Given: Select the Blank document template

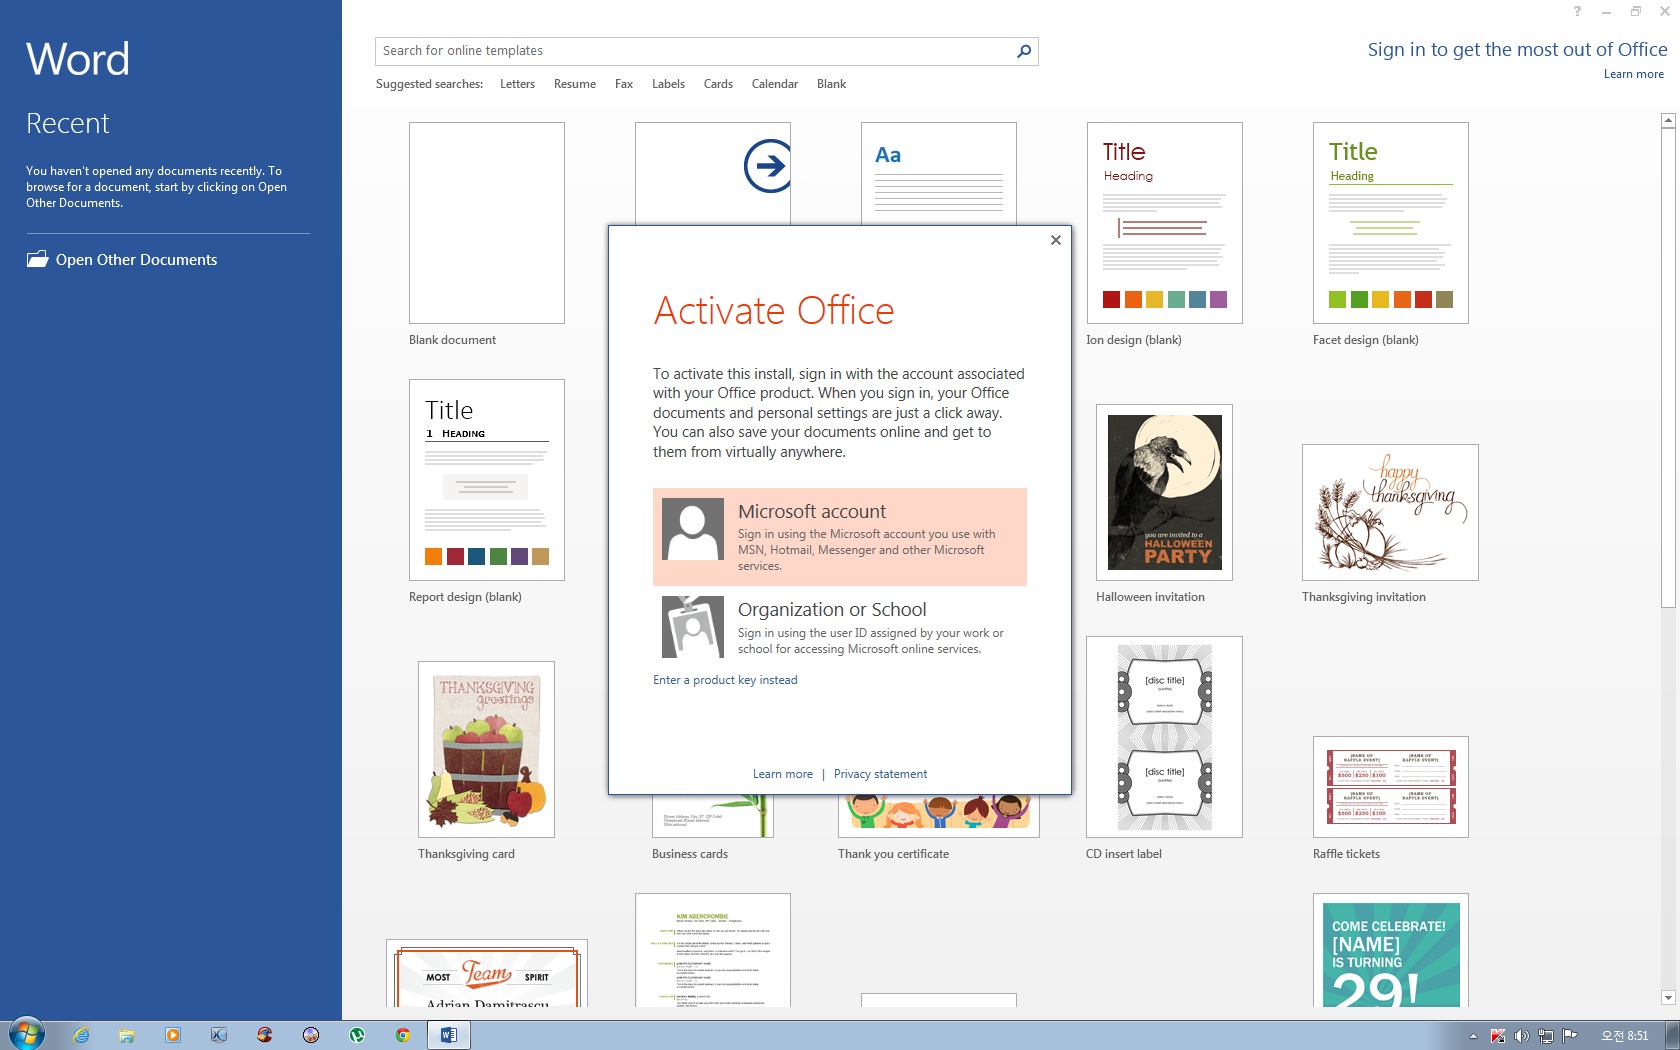Looking at the screenshot, I should 487,223.
